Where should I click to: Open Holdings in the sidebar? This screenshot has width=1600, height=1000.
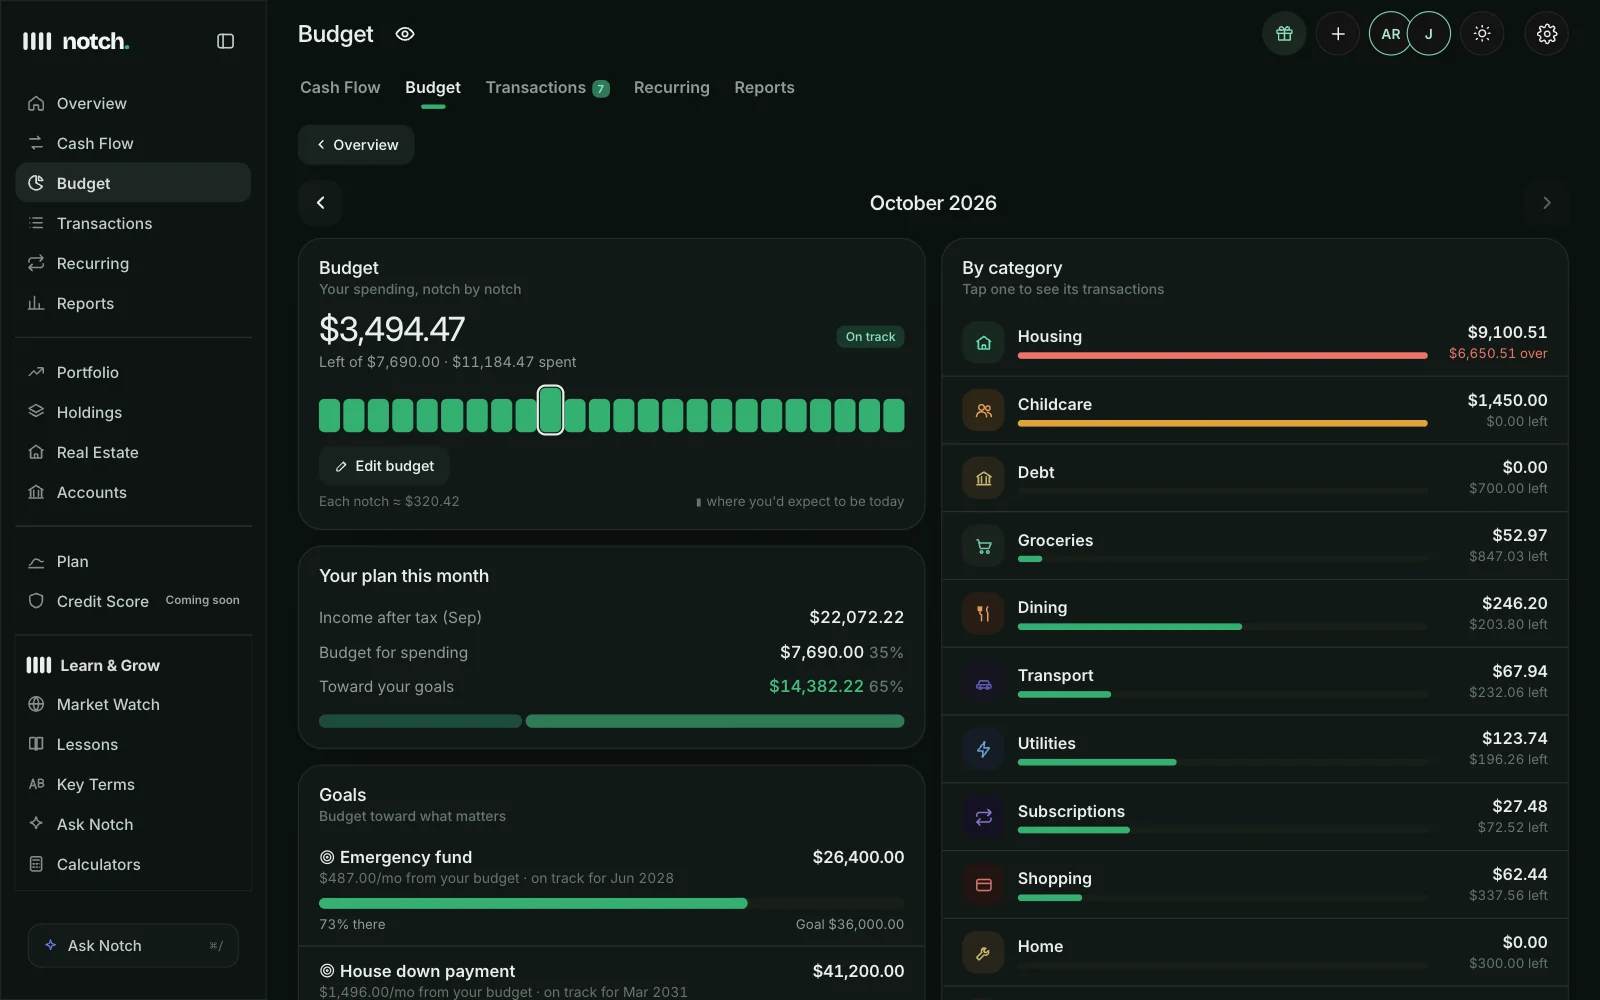click(x=133, y=412)
